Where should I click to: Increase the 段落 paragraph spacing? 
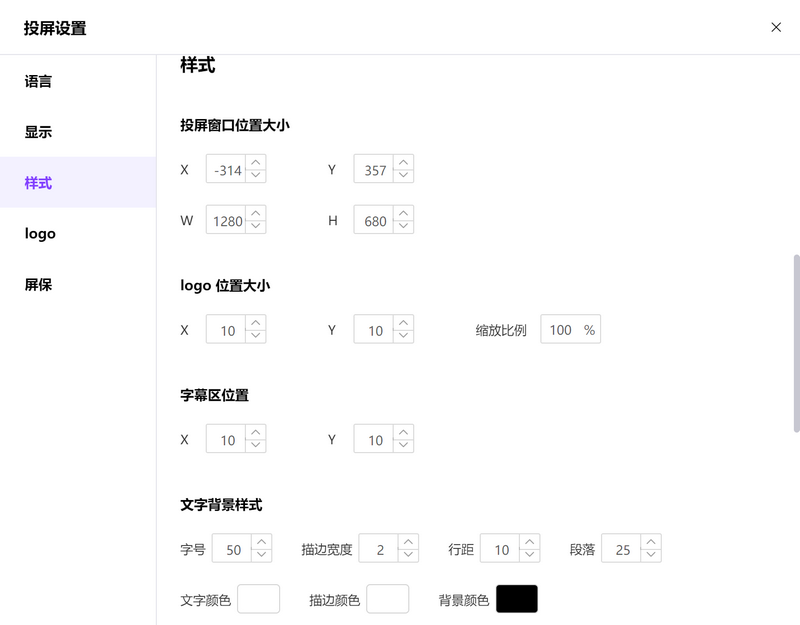[x=651, y=542]
